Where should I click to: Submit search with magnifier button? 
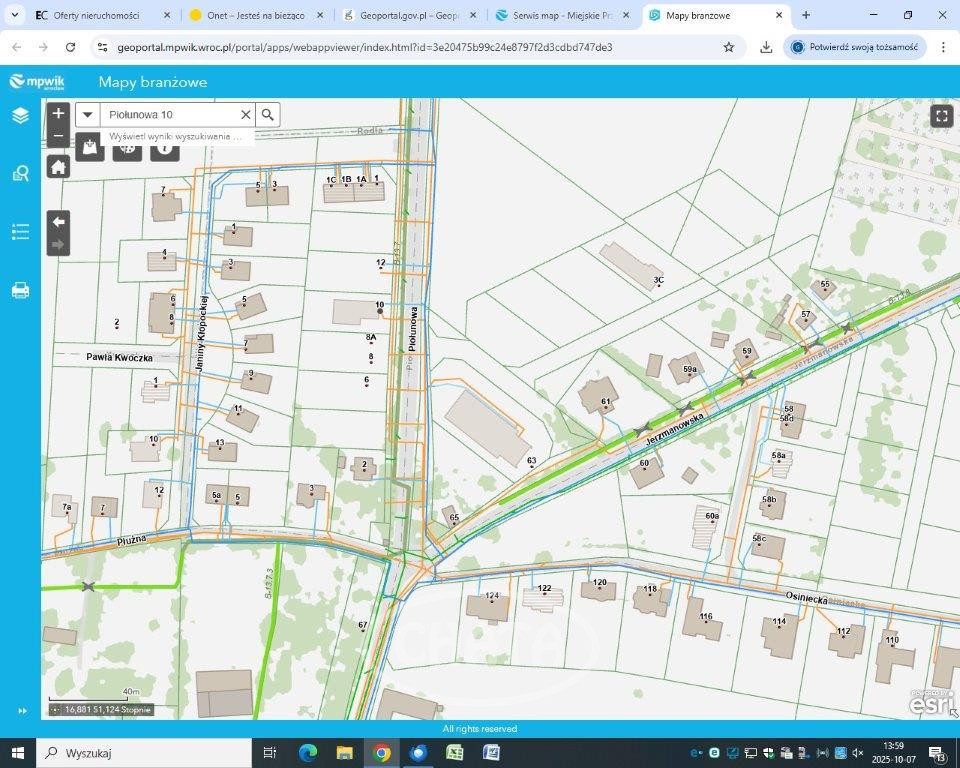[x=268, y=115]
